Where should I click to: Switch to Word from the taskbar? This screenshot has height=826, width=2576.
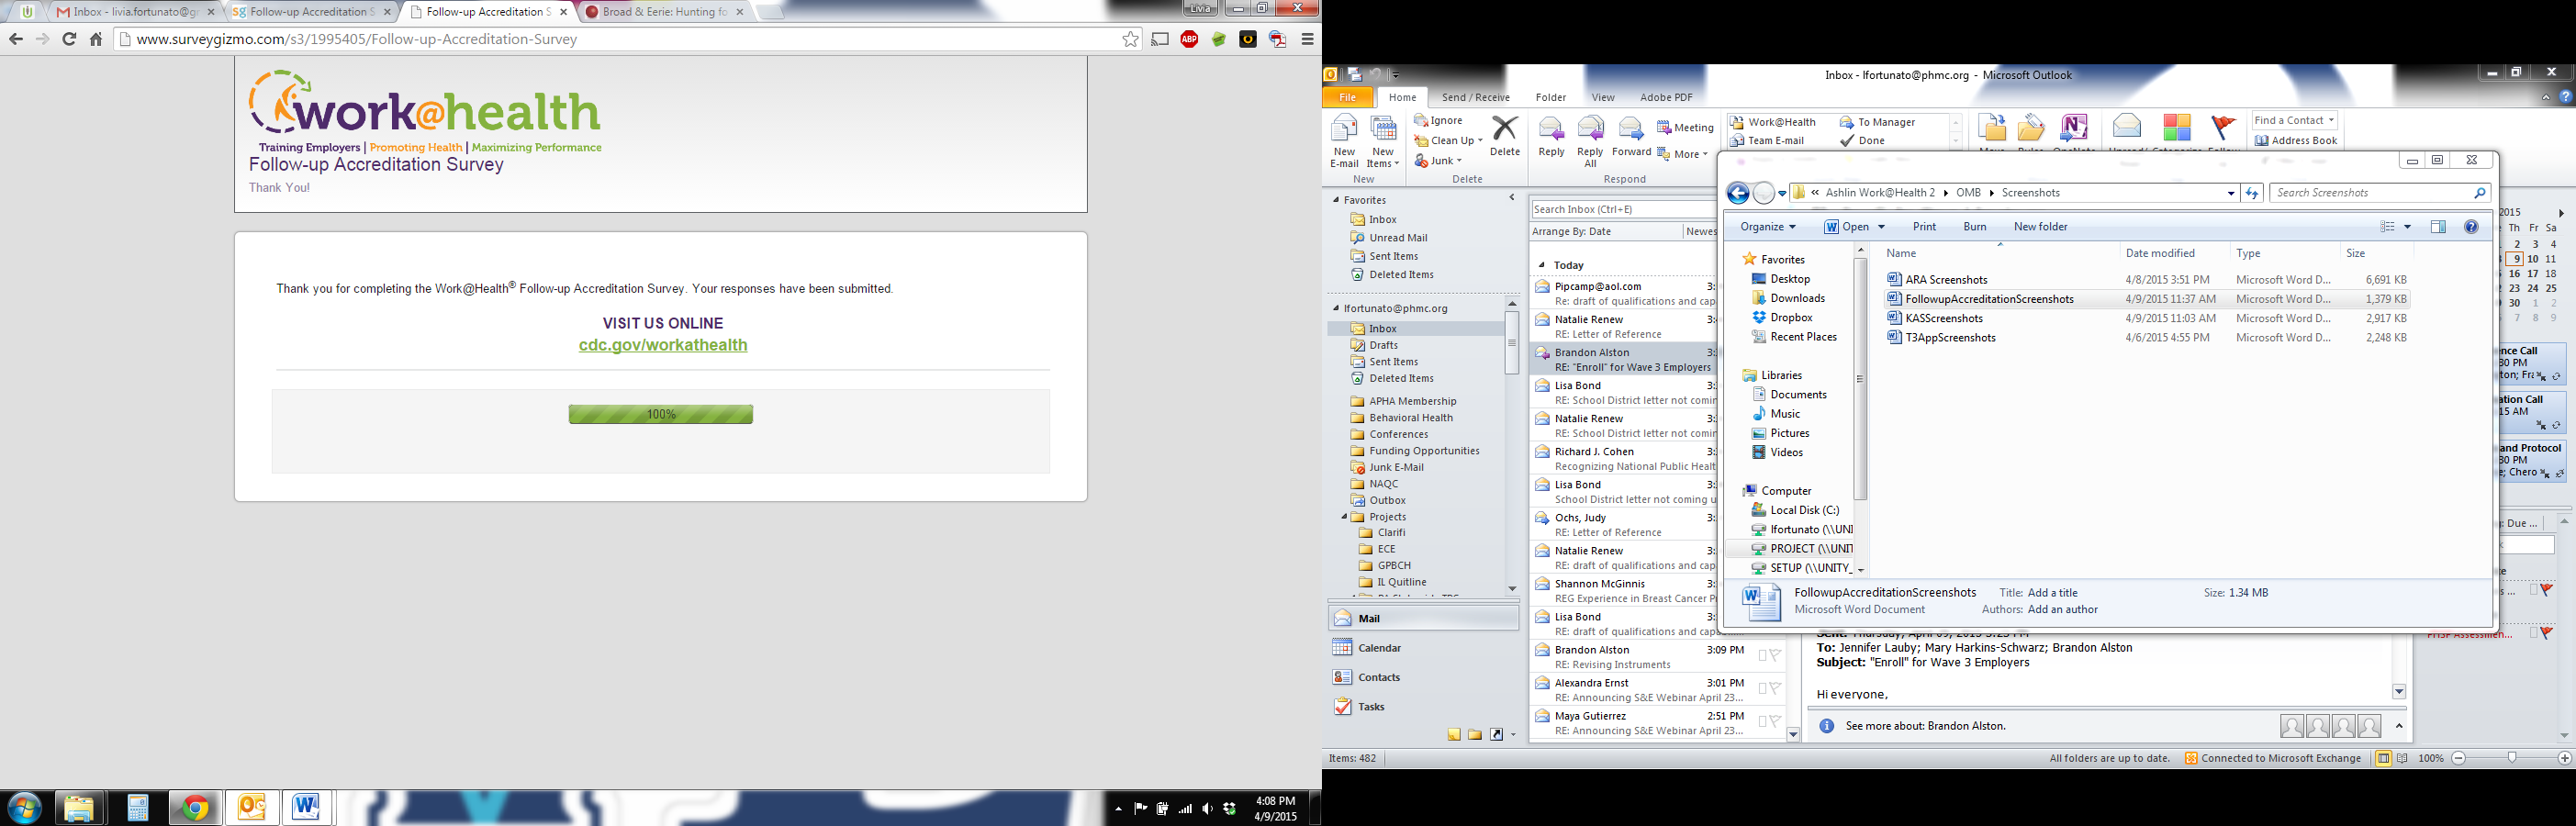tap(307, 808)
